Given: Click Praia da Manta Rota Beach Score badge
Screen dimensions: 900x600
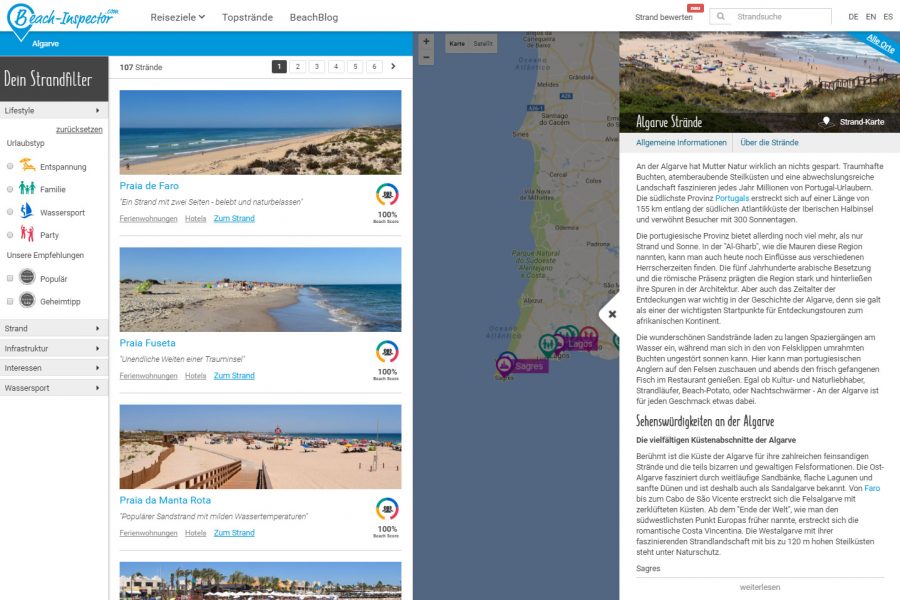Looking at the screenshot, I should click(387, 509).
